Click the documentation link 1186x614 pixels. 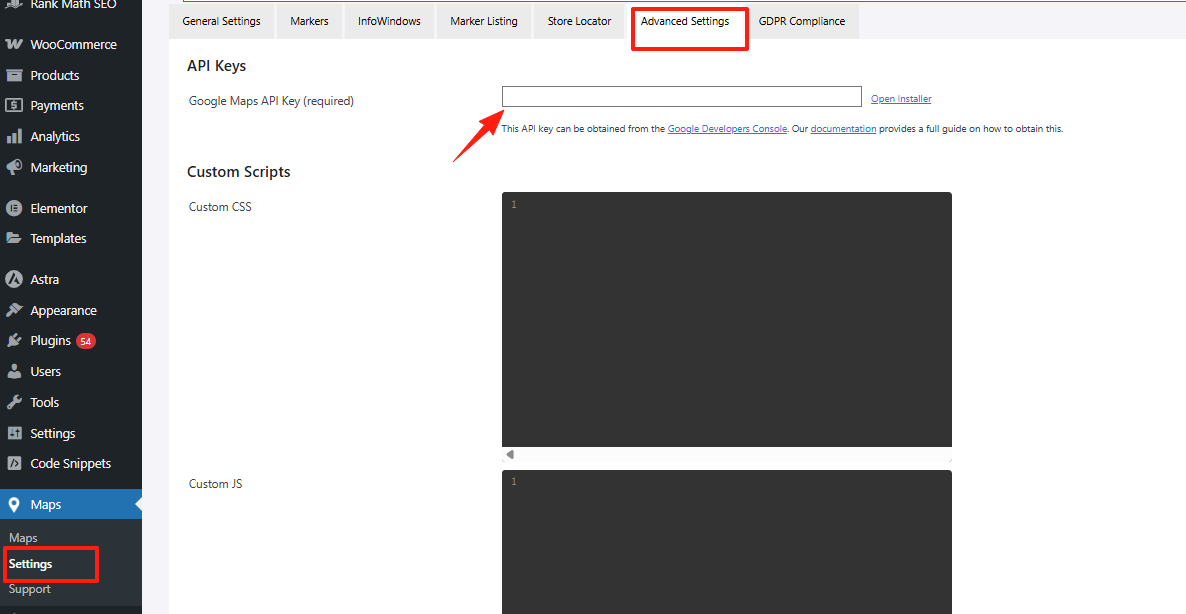tap(843, 128)
